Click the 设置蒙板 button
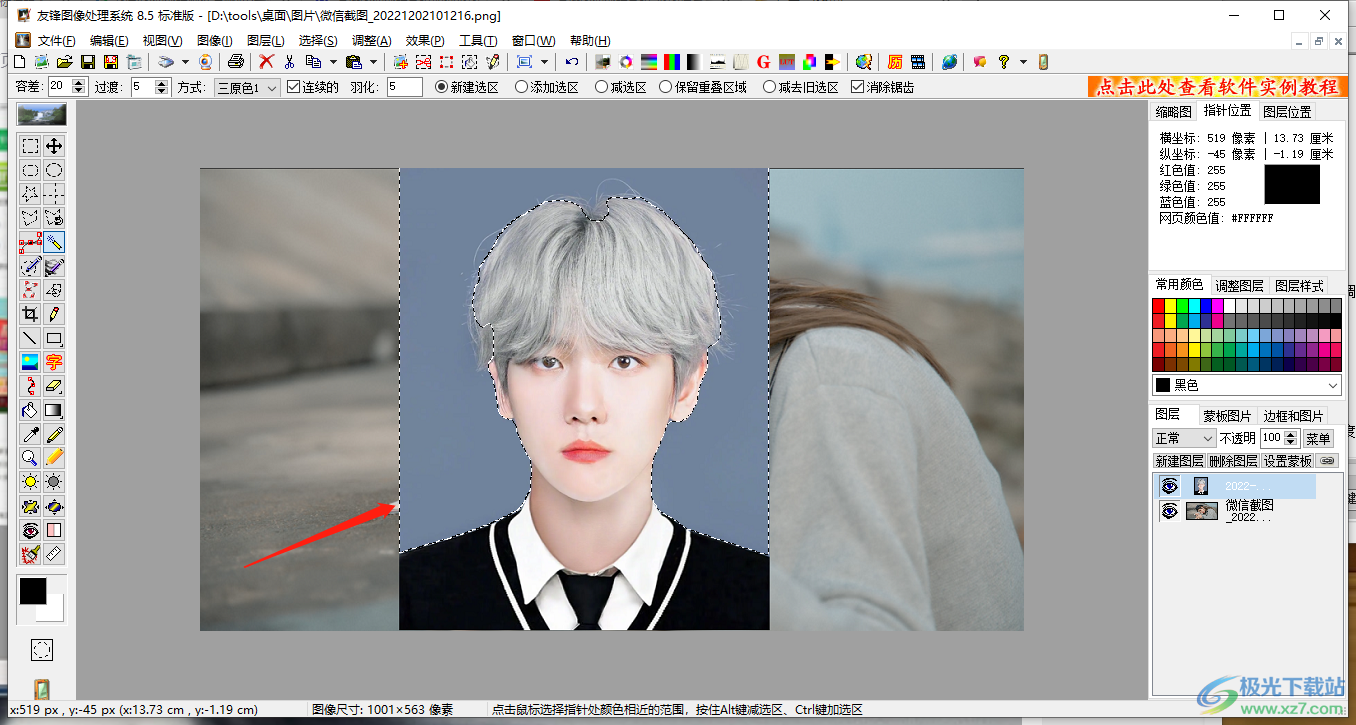 (x=1287, y=461)
